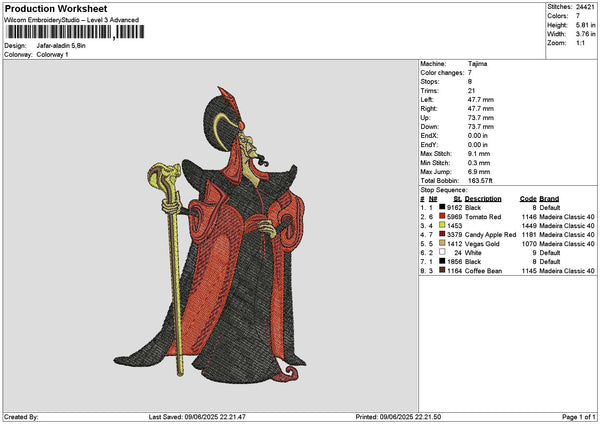Click the 'Candy Apple Red' description text
This screenshot has height=424, width=600.
[490, 235]
